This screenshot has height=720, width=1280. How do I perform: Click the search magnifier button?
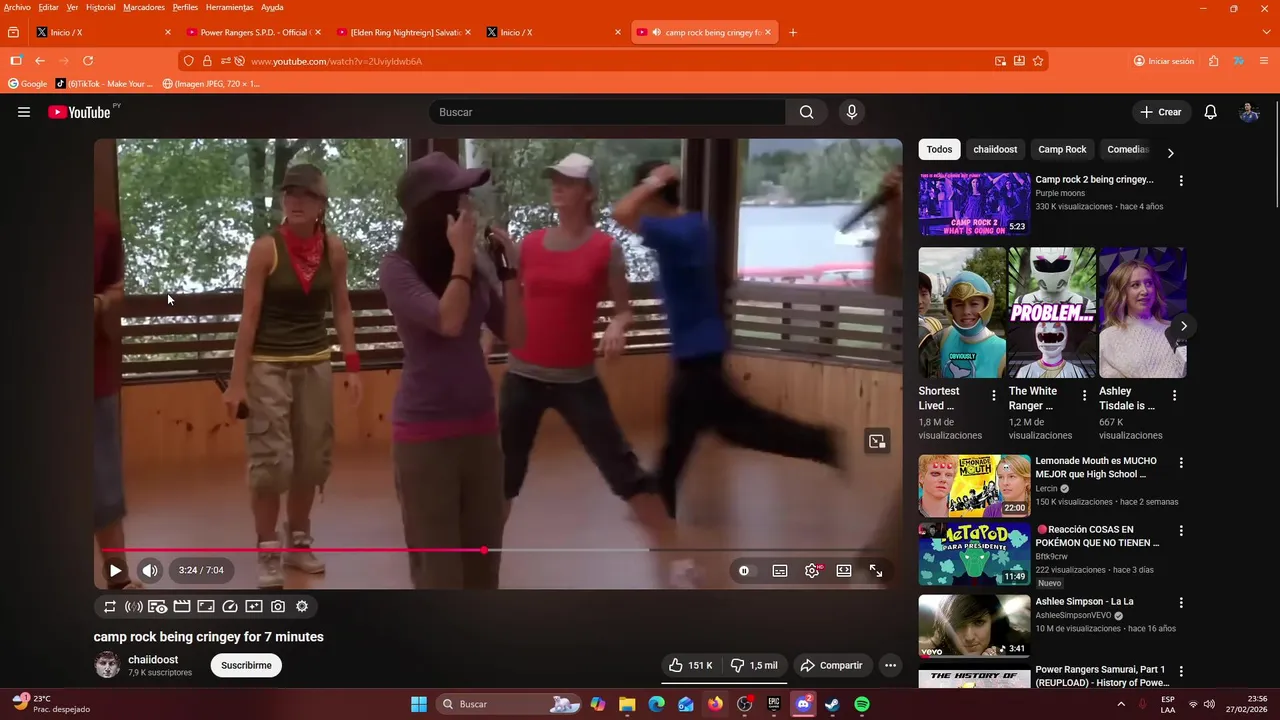click(807, 112)
